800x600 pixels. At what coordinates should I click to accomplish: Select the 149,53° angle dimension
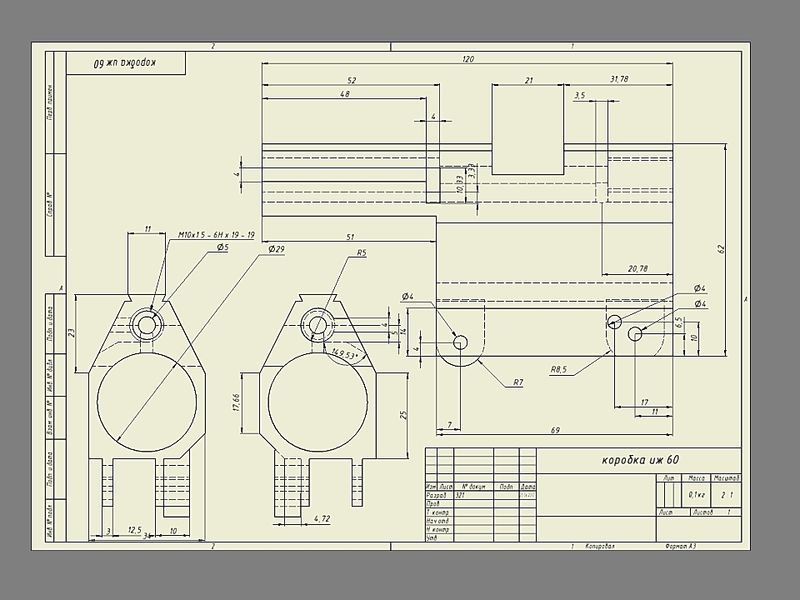pyautogui.click(x=346, y=354)
